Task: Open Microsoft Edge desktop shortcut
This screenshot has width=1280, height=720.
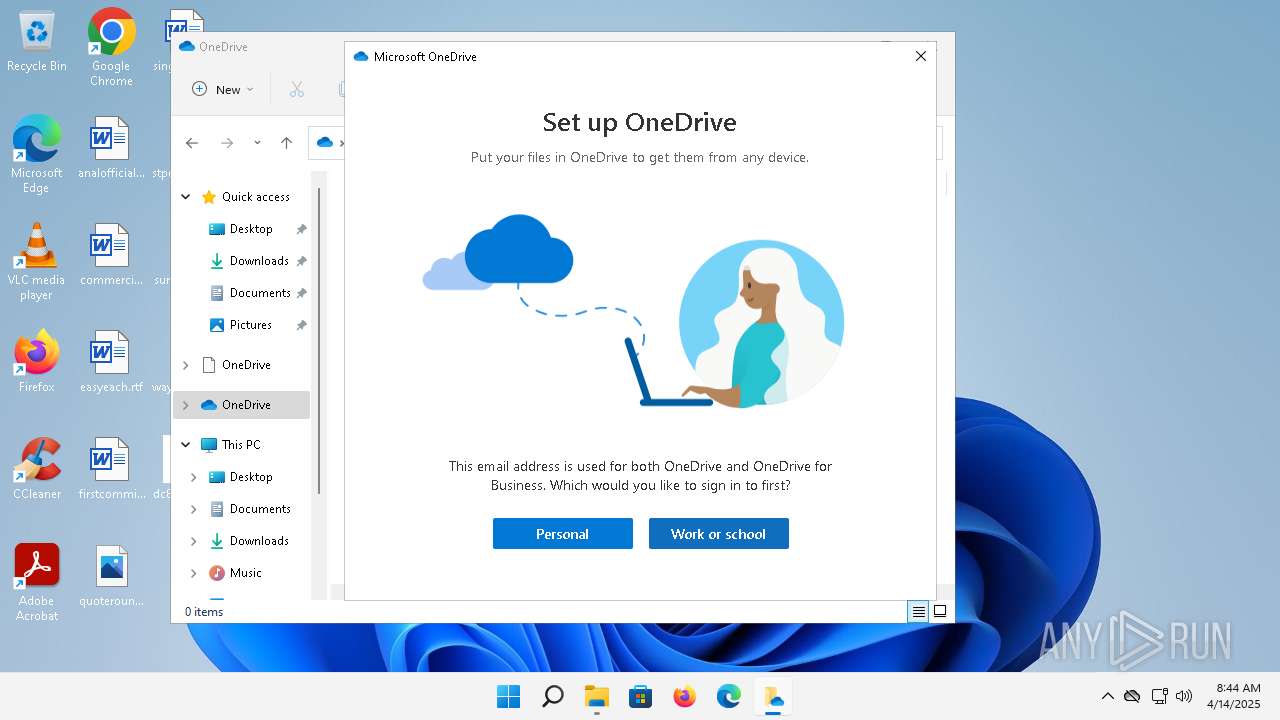Action: coord(37,154)
